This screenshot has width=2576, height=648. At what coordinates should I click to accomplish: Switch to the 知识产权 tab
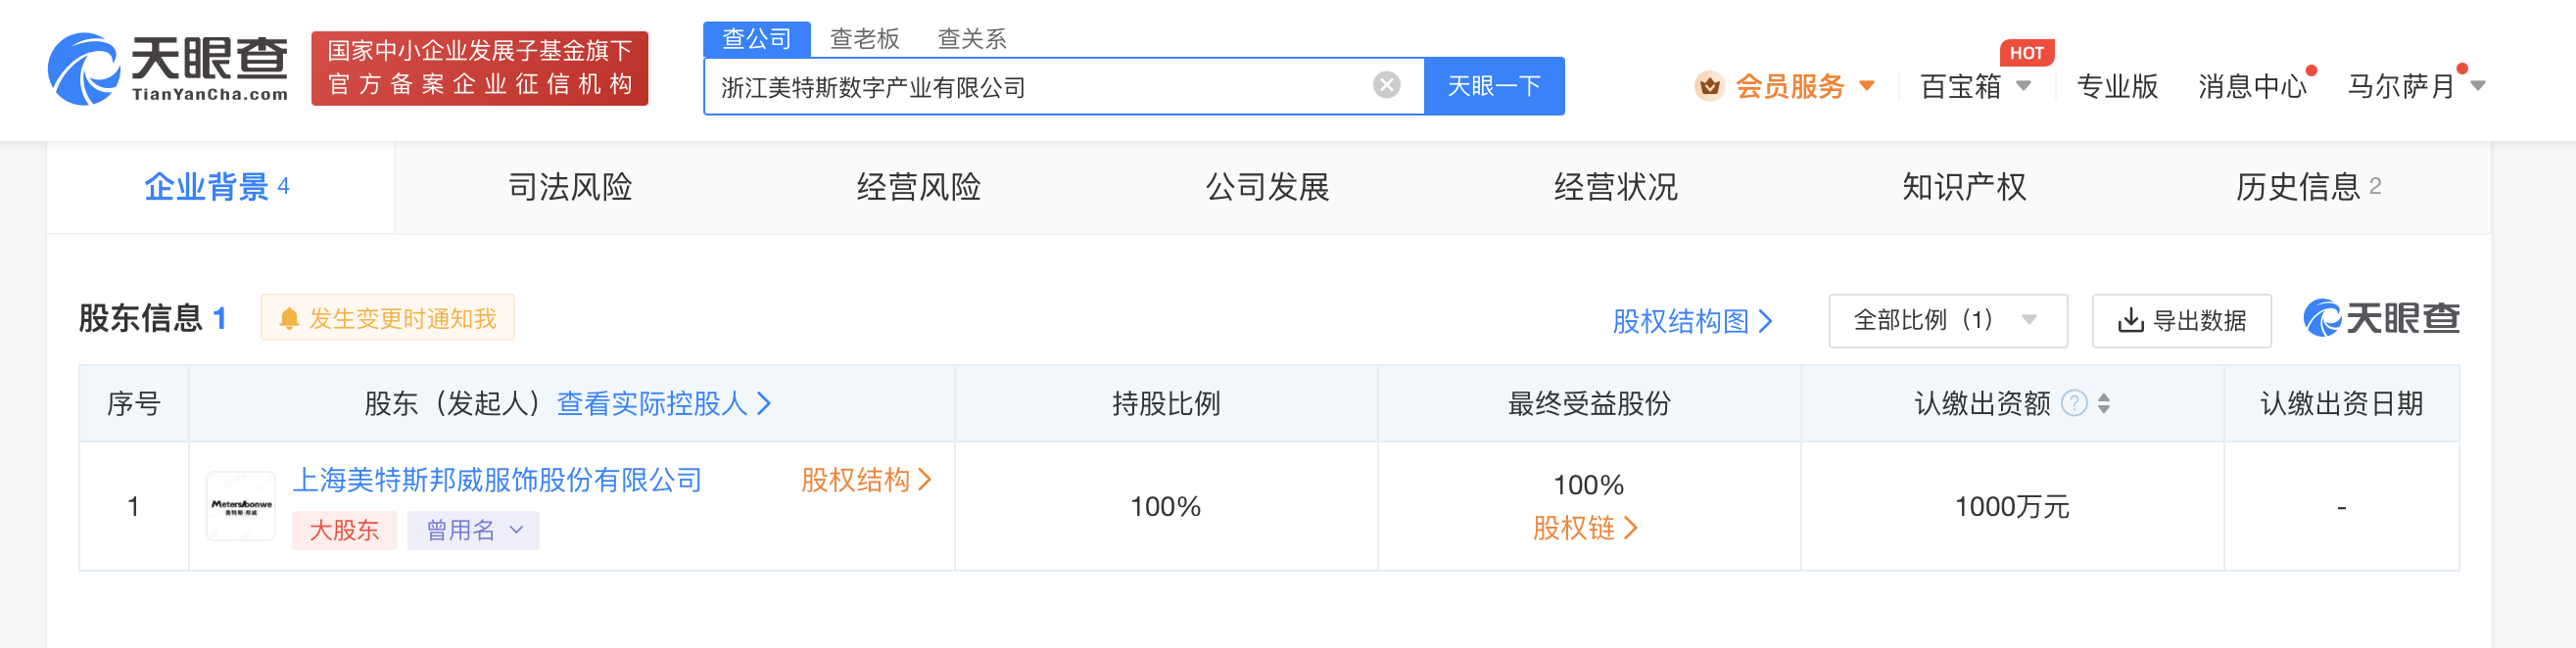pos(1963,187)
